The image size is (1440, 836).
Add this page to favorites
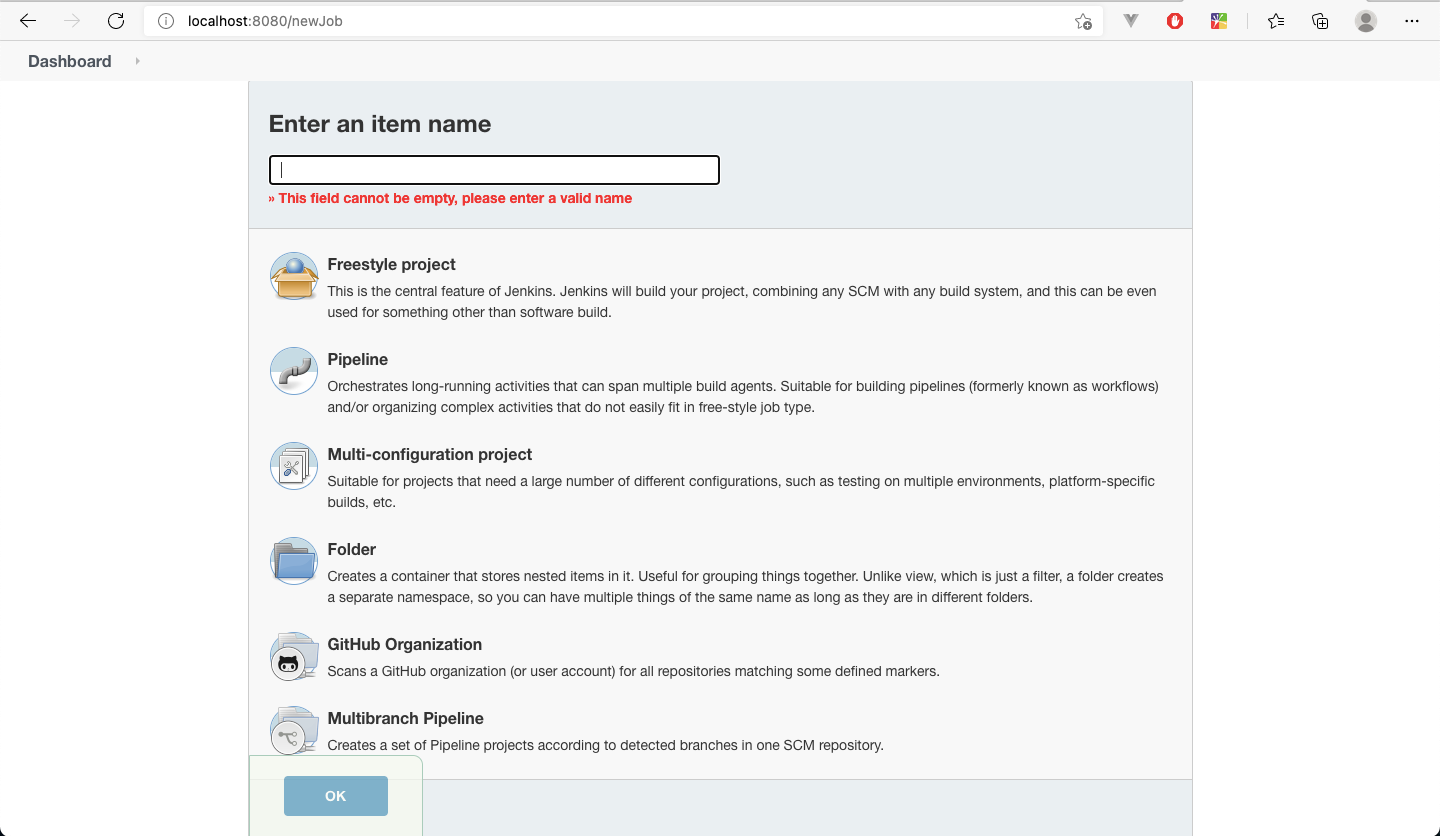click(x=1083, y=21)
